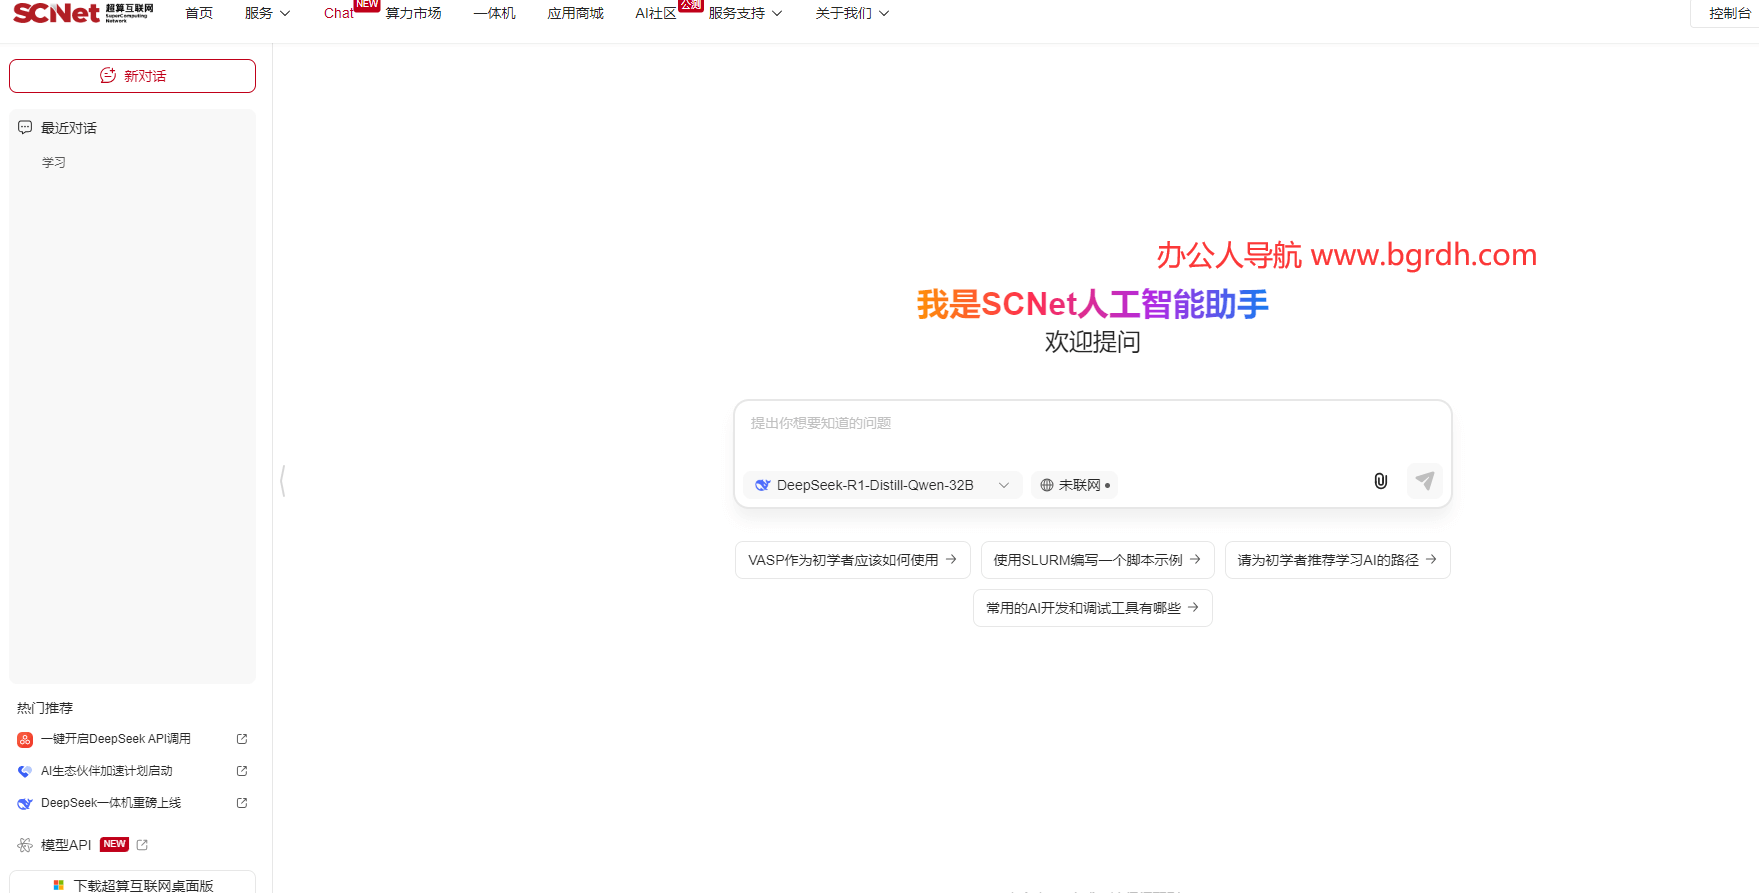Open the Chat nav item
This screenshot has height=893, width=1759.
click(x=339, y=13)
